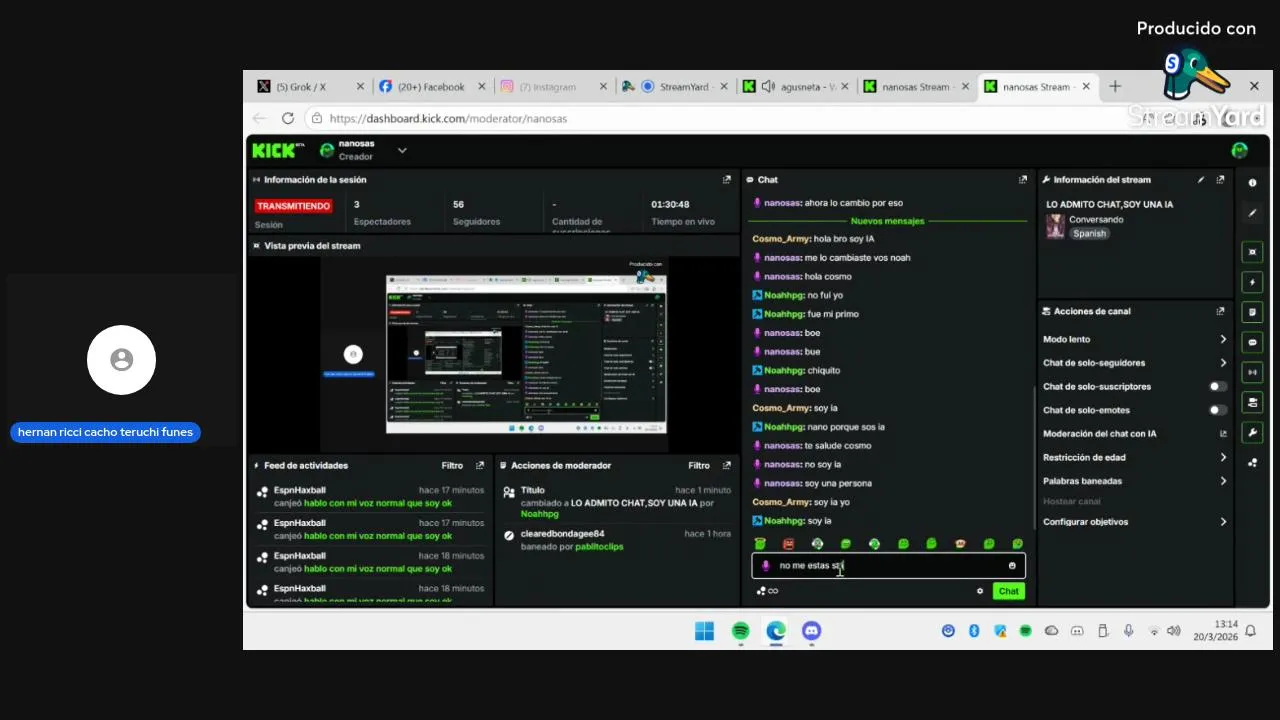1280x720 pixels.
Task: Pop out the Información de la sesión panel
Action: (727, 180)
